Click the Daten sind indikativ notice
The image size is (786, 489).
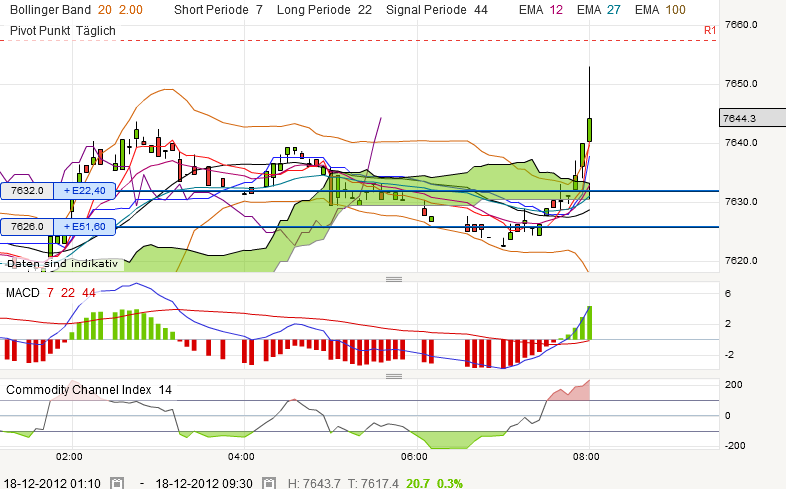(x=62, y=264)
